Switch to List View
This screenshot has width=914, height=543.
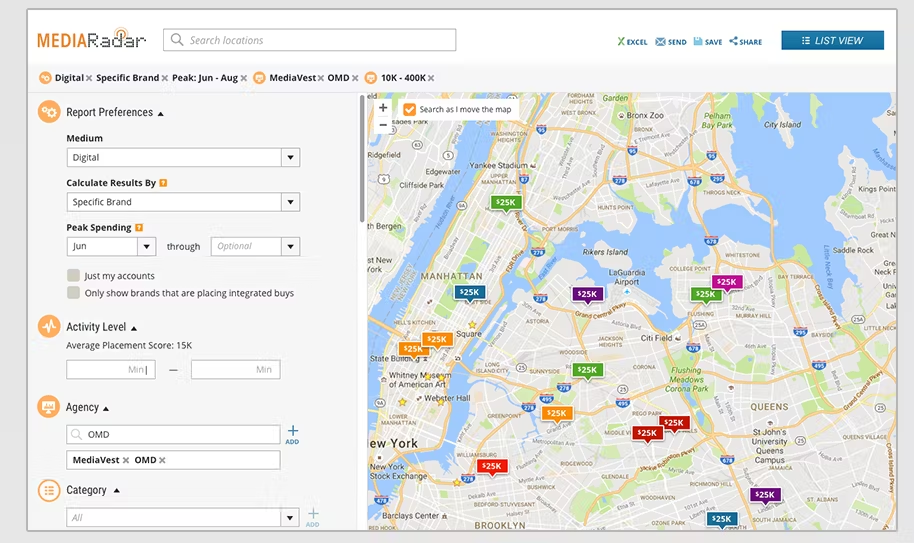832,41
